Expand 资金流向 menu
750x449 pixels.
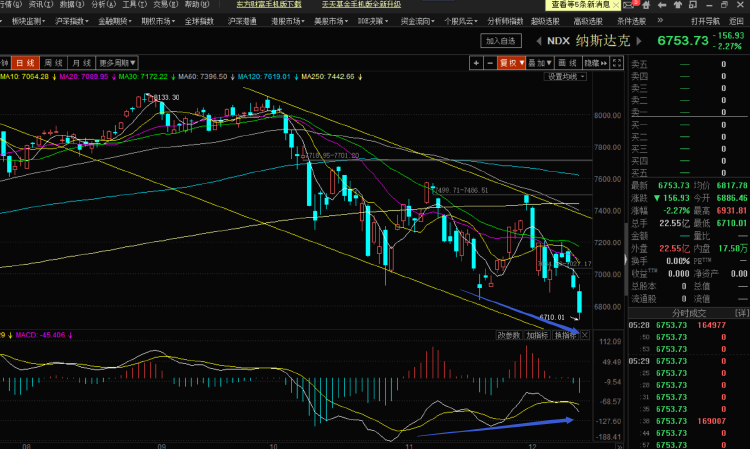[x=418, y=21]
